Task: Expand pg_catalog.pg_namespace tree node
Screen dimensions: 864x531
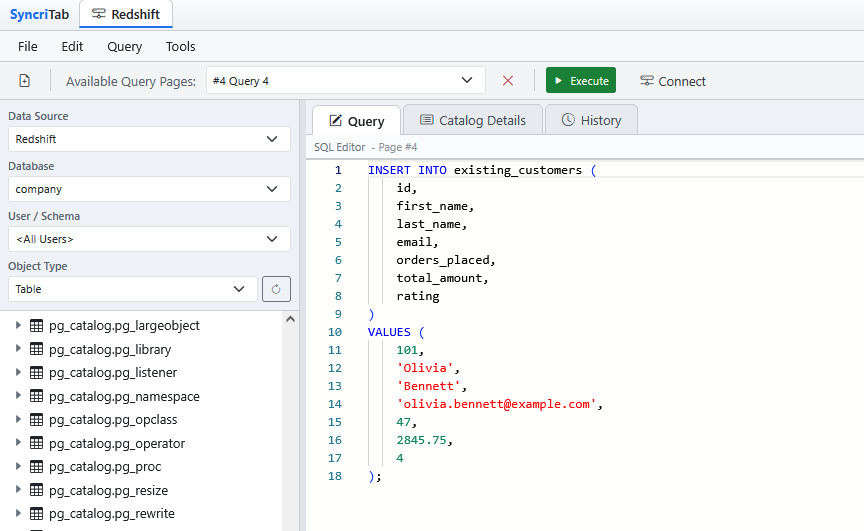Action: pos(18,395)
